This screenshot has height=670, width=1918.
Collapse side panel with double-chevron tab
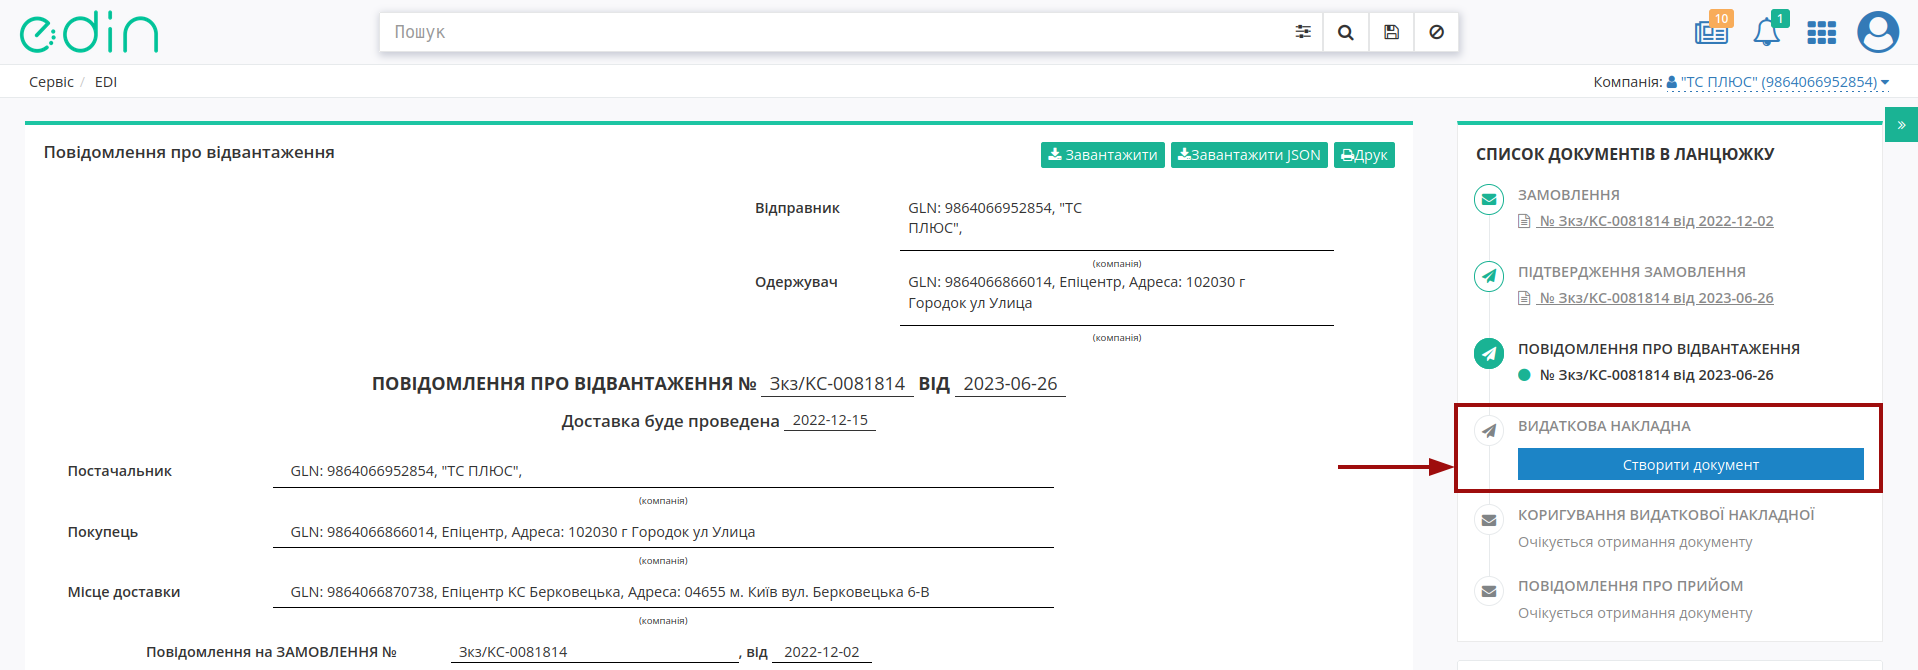click(x=1901, y=125)
